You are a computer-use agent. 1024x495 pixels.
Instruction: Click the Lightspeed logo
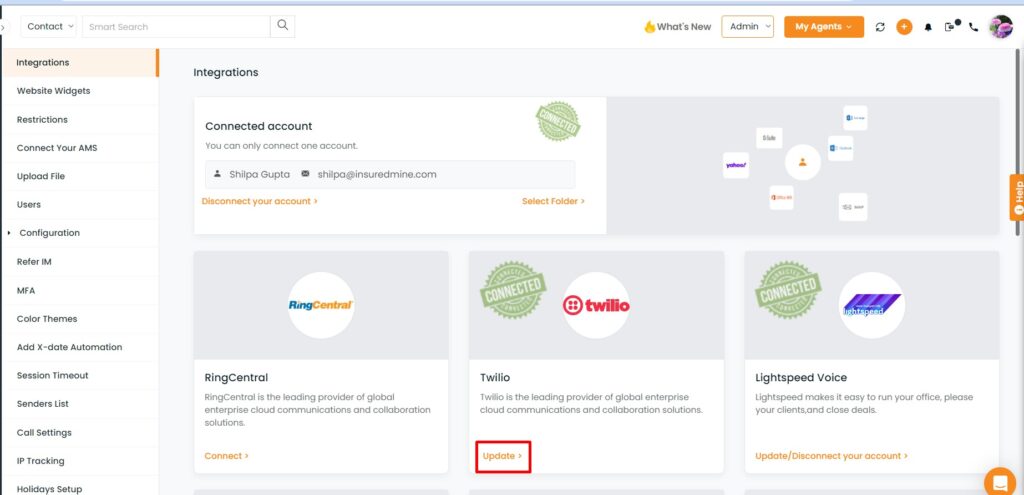(872, 305)
